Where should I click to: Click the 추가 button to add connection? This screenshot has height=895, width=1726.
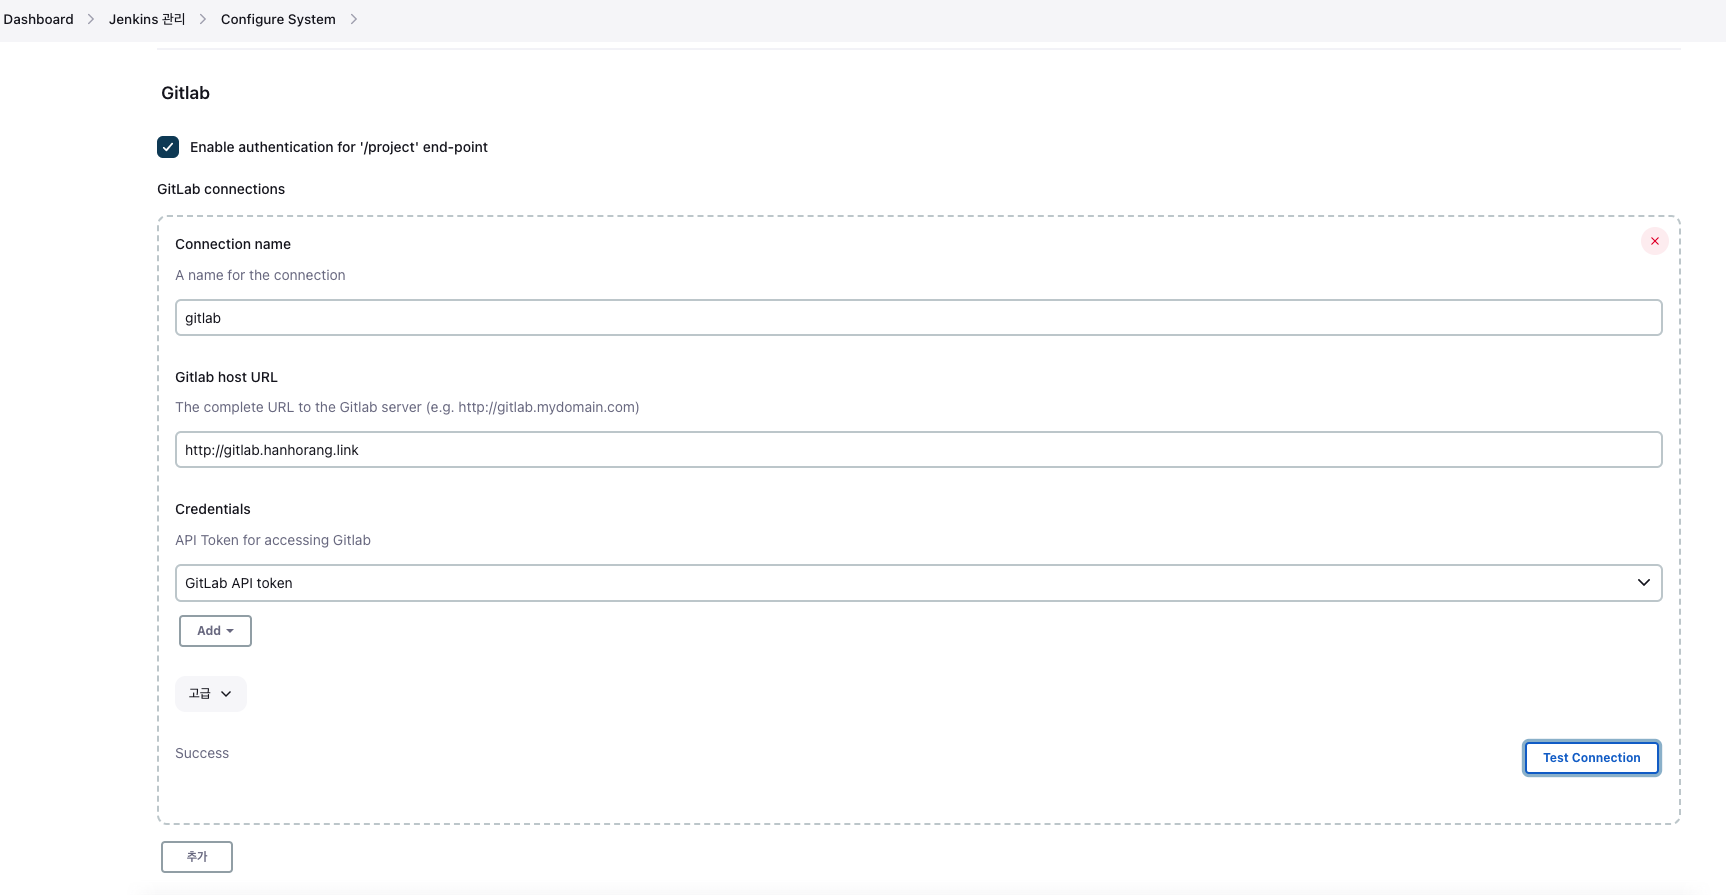click(x=197, y=857)
